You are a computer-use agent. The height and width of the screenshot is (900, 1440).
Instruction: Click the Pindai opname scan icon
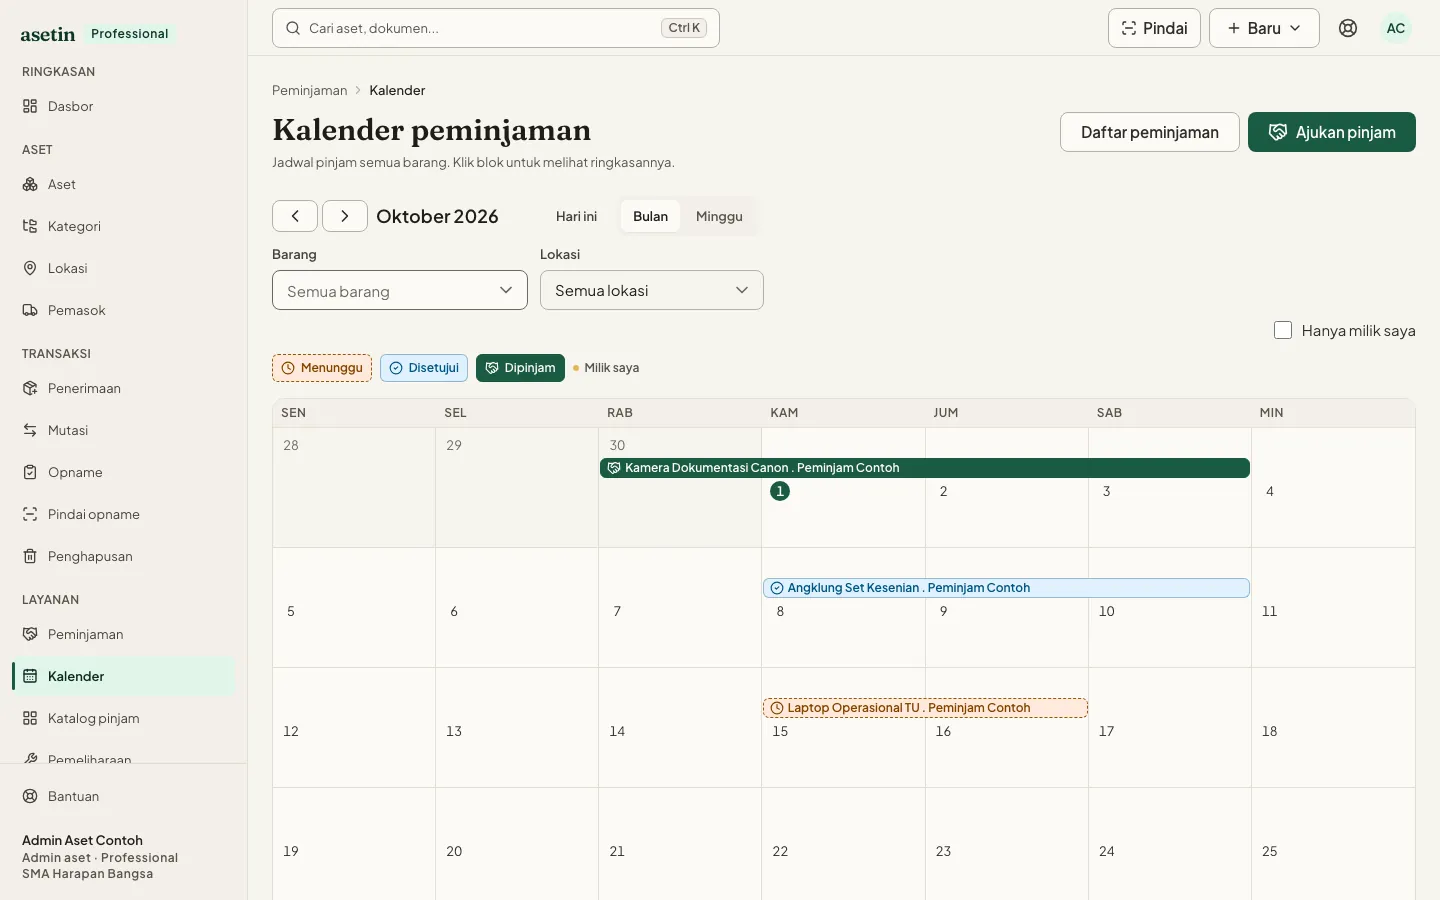(x=30, y=514)
